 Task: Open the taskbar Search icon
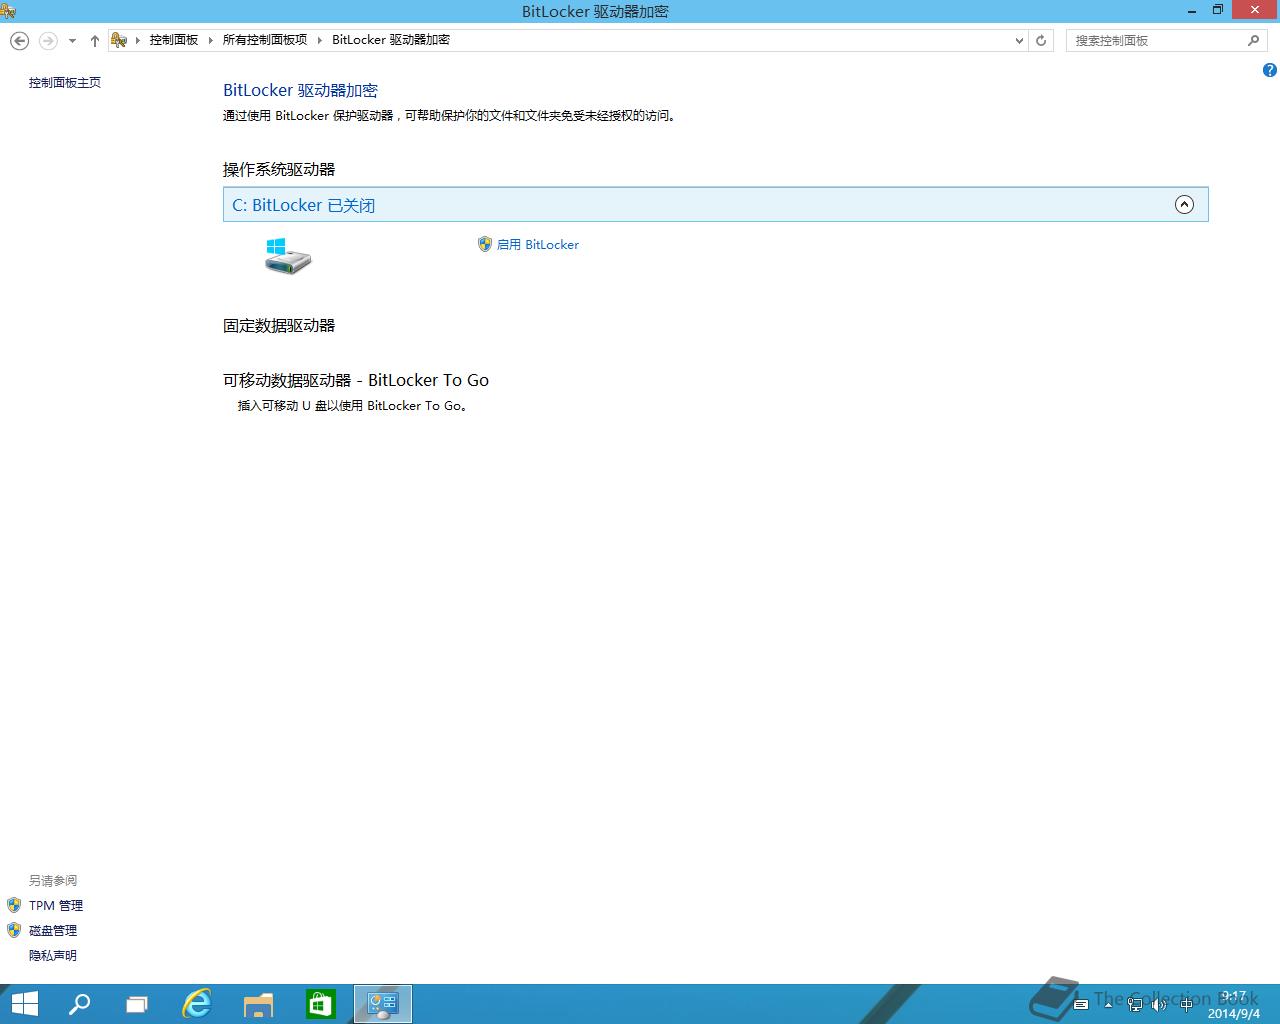coord(79,1004)
